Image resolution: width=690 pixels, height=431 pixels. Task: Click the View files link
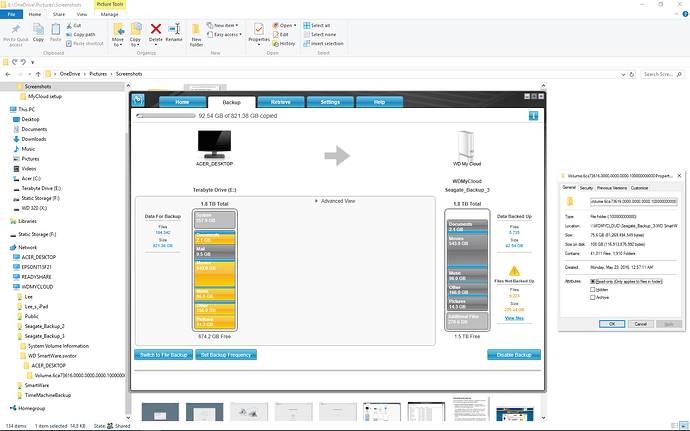(x=514, y=318)
